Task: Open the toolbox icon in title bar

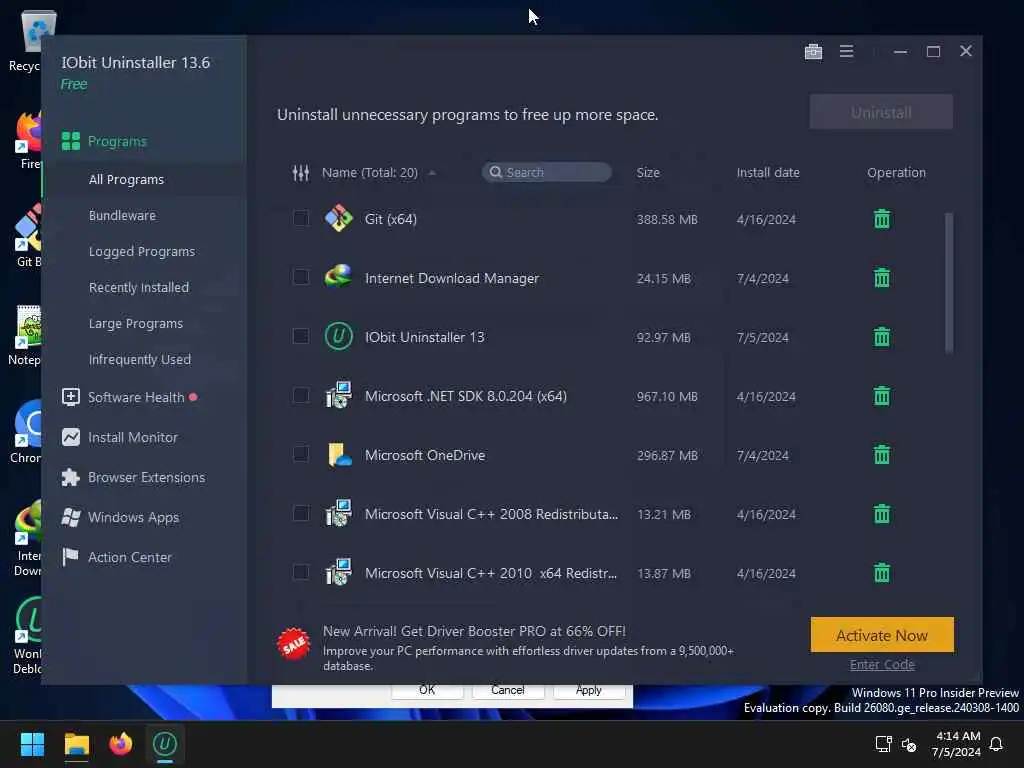Action: (x=813, y=51)
